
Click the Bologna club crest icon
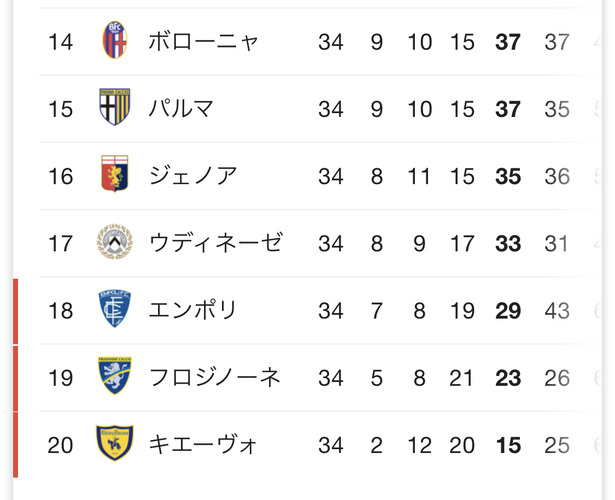click(x=115, y=40)
